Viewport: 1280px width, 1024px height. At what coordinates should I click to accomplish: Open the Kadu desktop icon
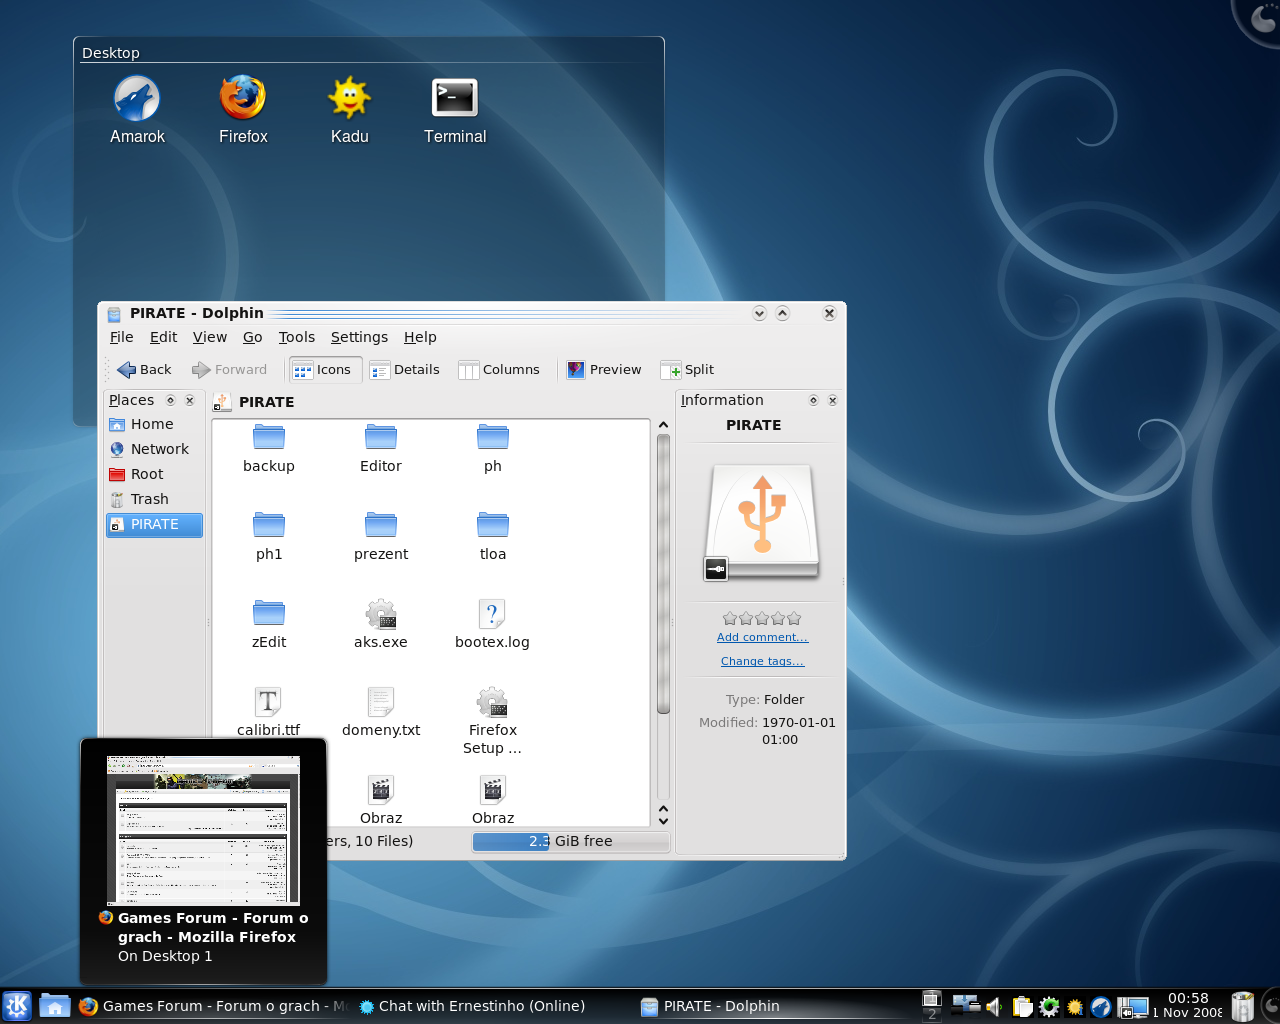click(x=349, y=110)
